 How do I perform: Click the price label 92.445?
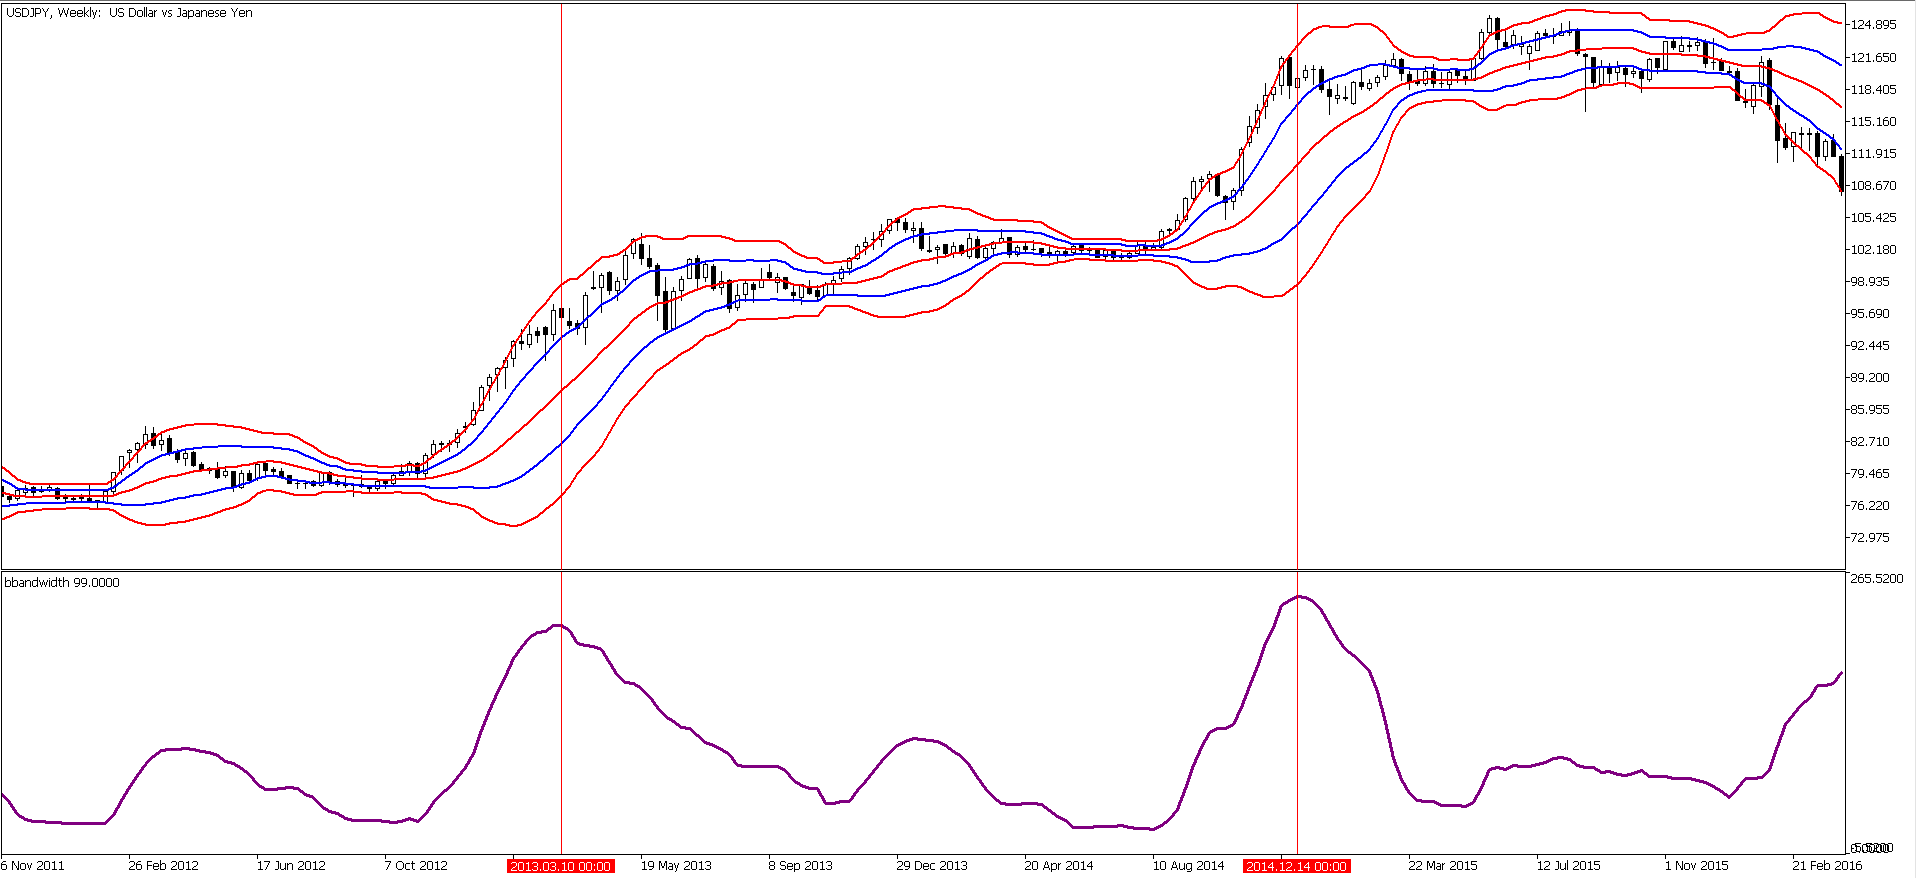click(1870, 345)
